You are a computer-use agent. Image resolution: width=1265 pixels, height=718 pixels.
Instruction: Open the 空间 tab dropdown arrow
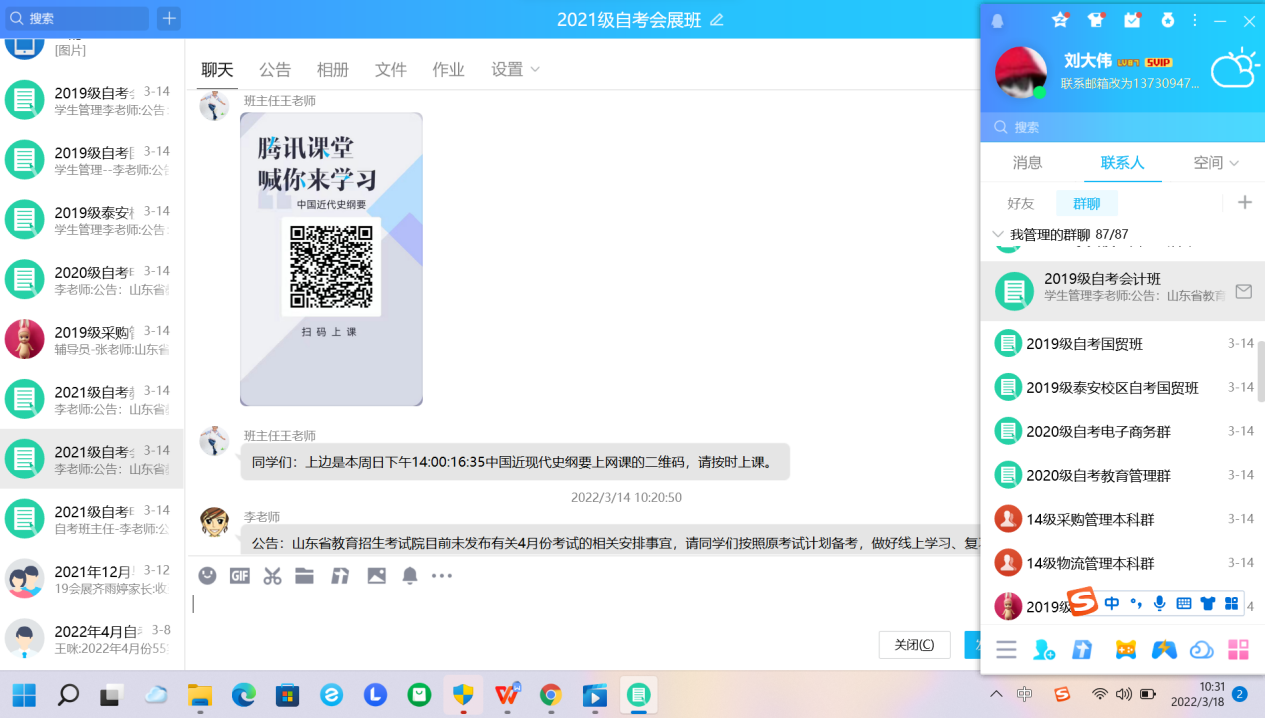1234,163
